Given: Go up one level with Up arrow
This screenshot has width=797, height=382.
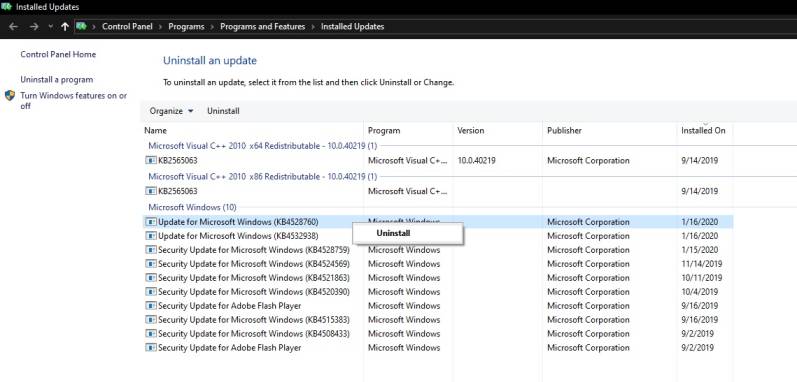Looking at the screenshot, I should 65,26.
